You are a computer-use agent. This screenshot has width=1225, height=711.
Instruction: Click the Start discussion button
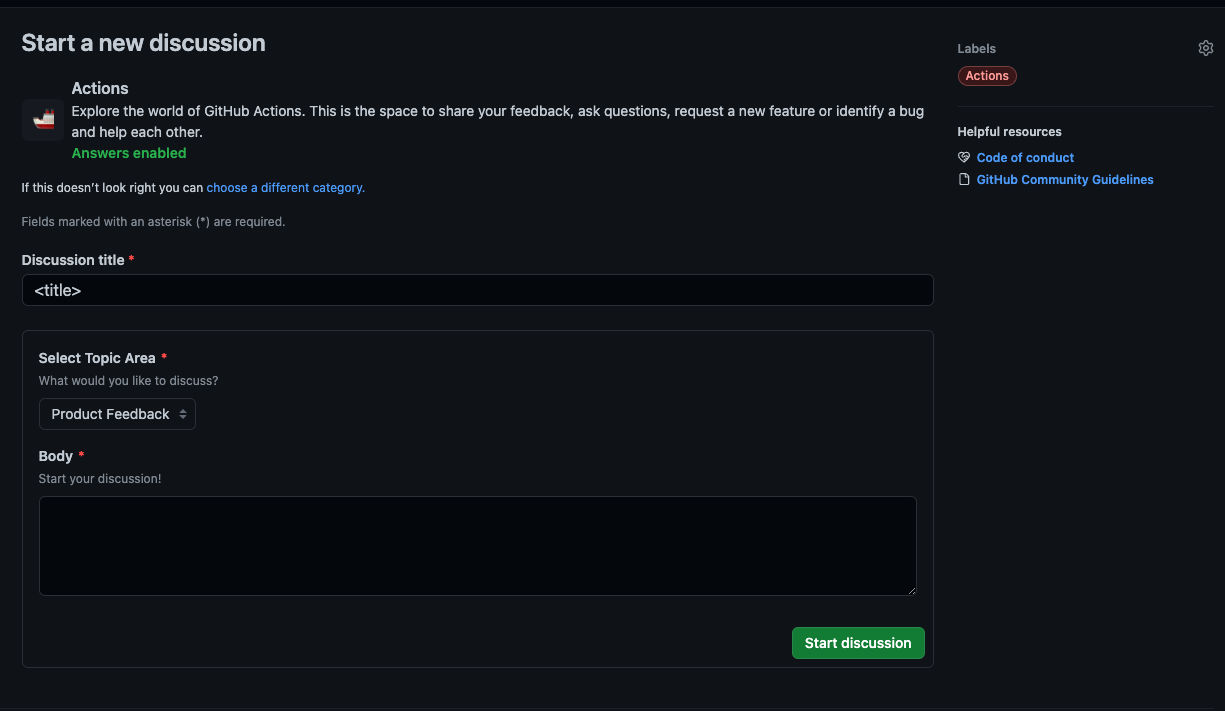(858, 643)
